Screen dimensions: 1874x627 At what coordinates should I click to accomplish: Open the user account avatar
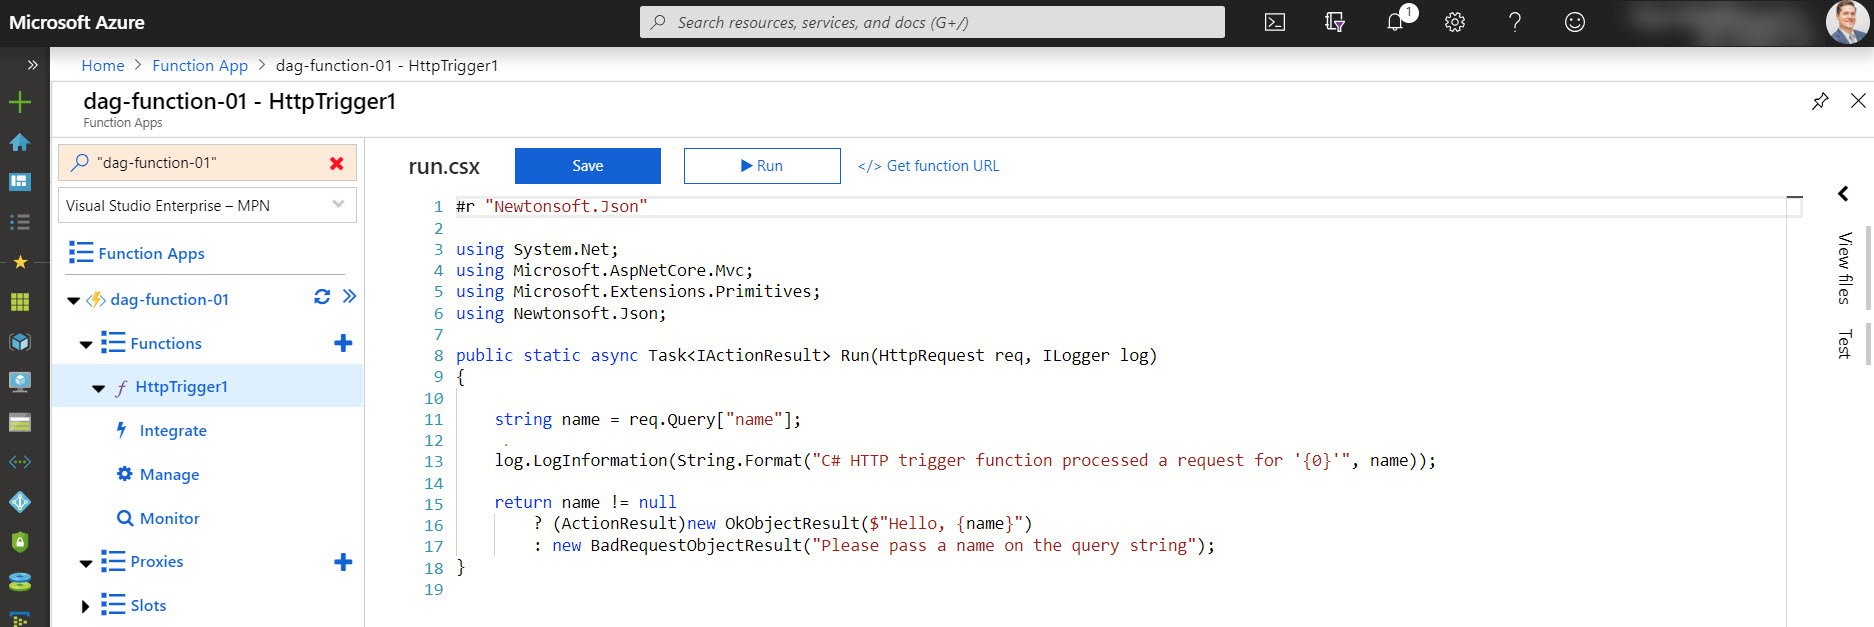point(1847,22)
